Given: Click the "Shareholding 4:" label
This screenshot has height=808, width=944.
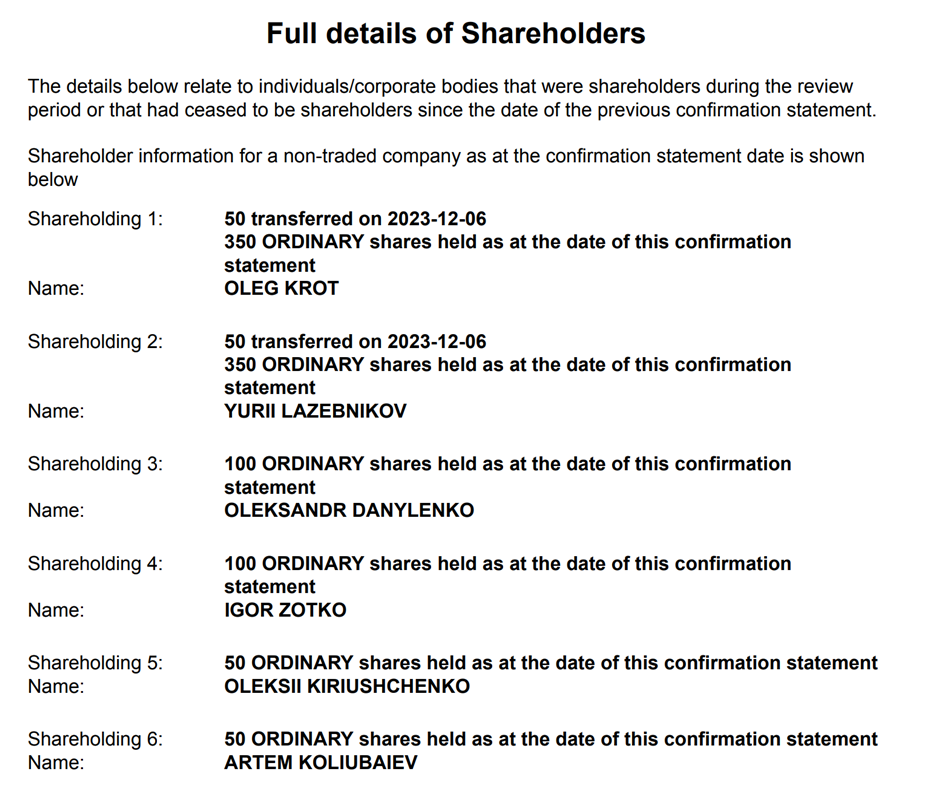Looking at the screenshot, I should click(x=95, y=563).
